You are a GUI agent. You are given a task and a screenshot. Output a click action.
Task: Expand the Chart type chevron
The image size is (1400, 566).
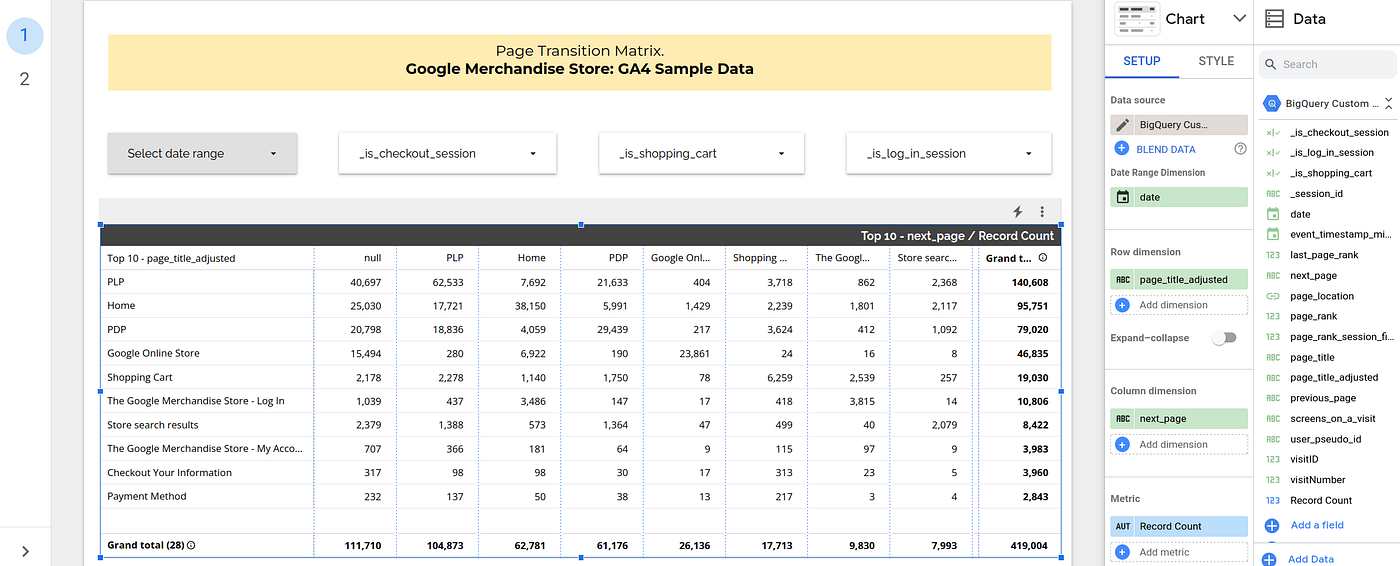pos(1240,19)
